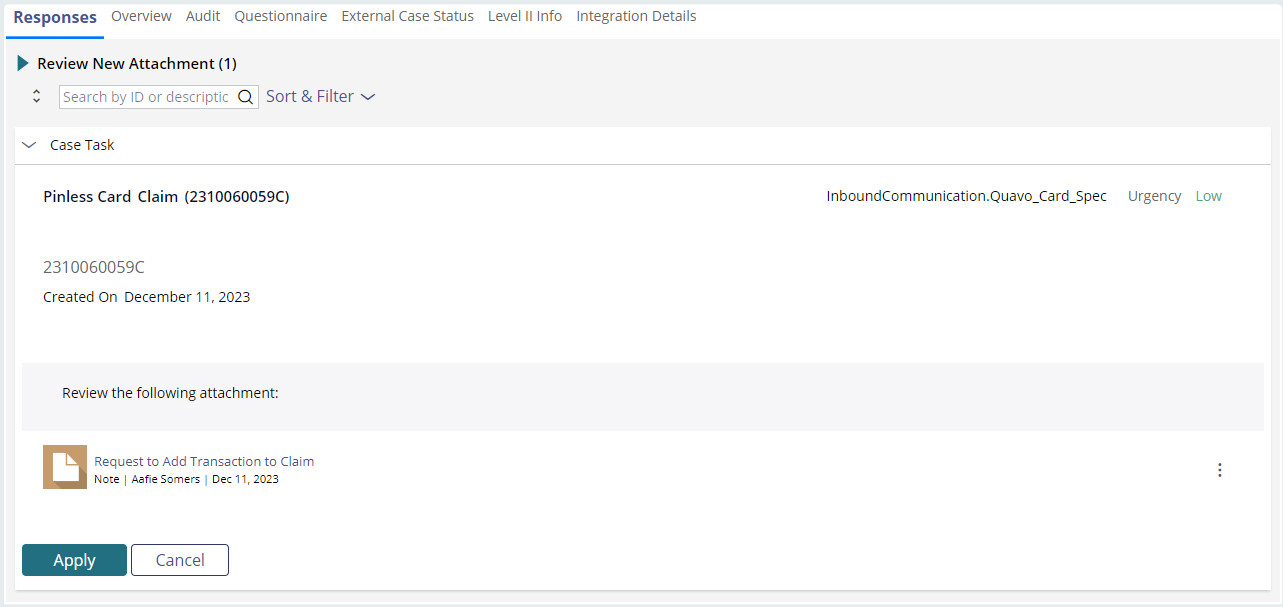Click the attachment note document icon
The width and height of the screenshot is (1283, 607).
[65, 467]
